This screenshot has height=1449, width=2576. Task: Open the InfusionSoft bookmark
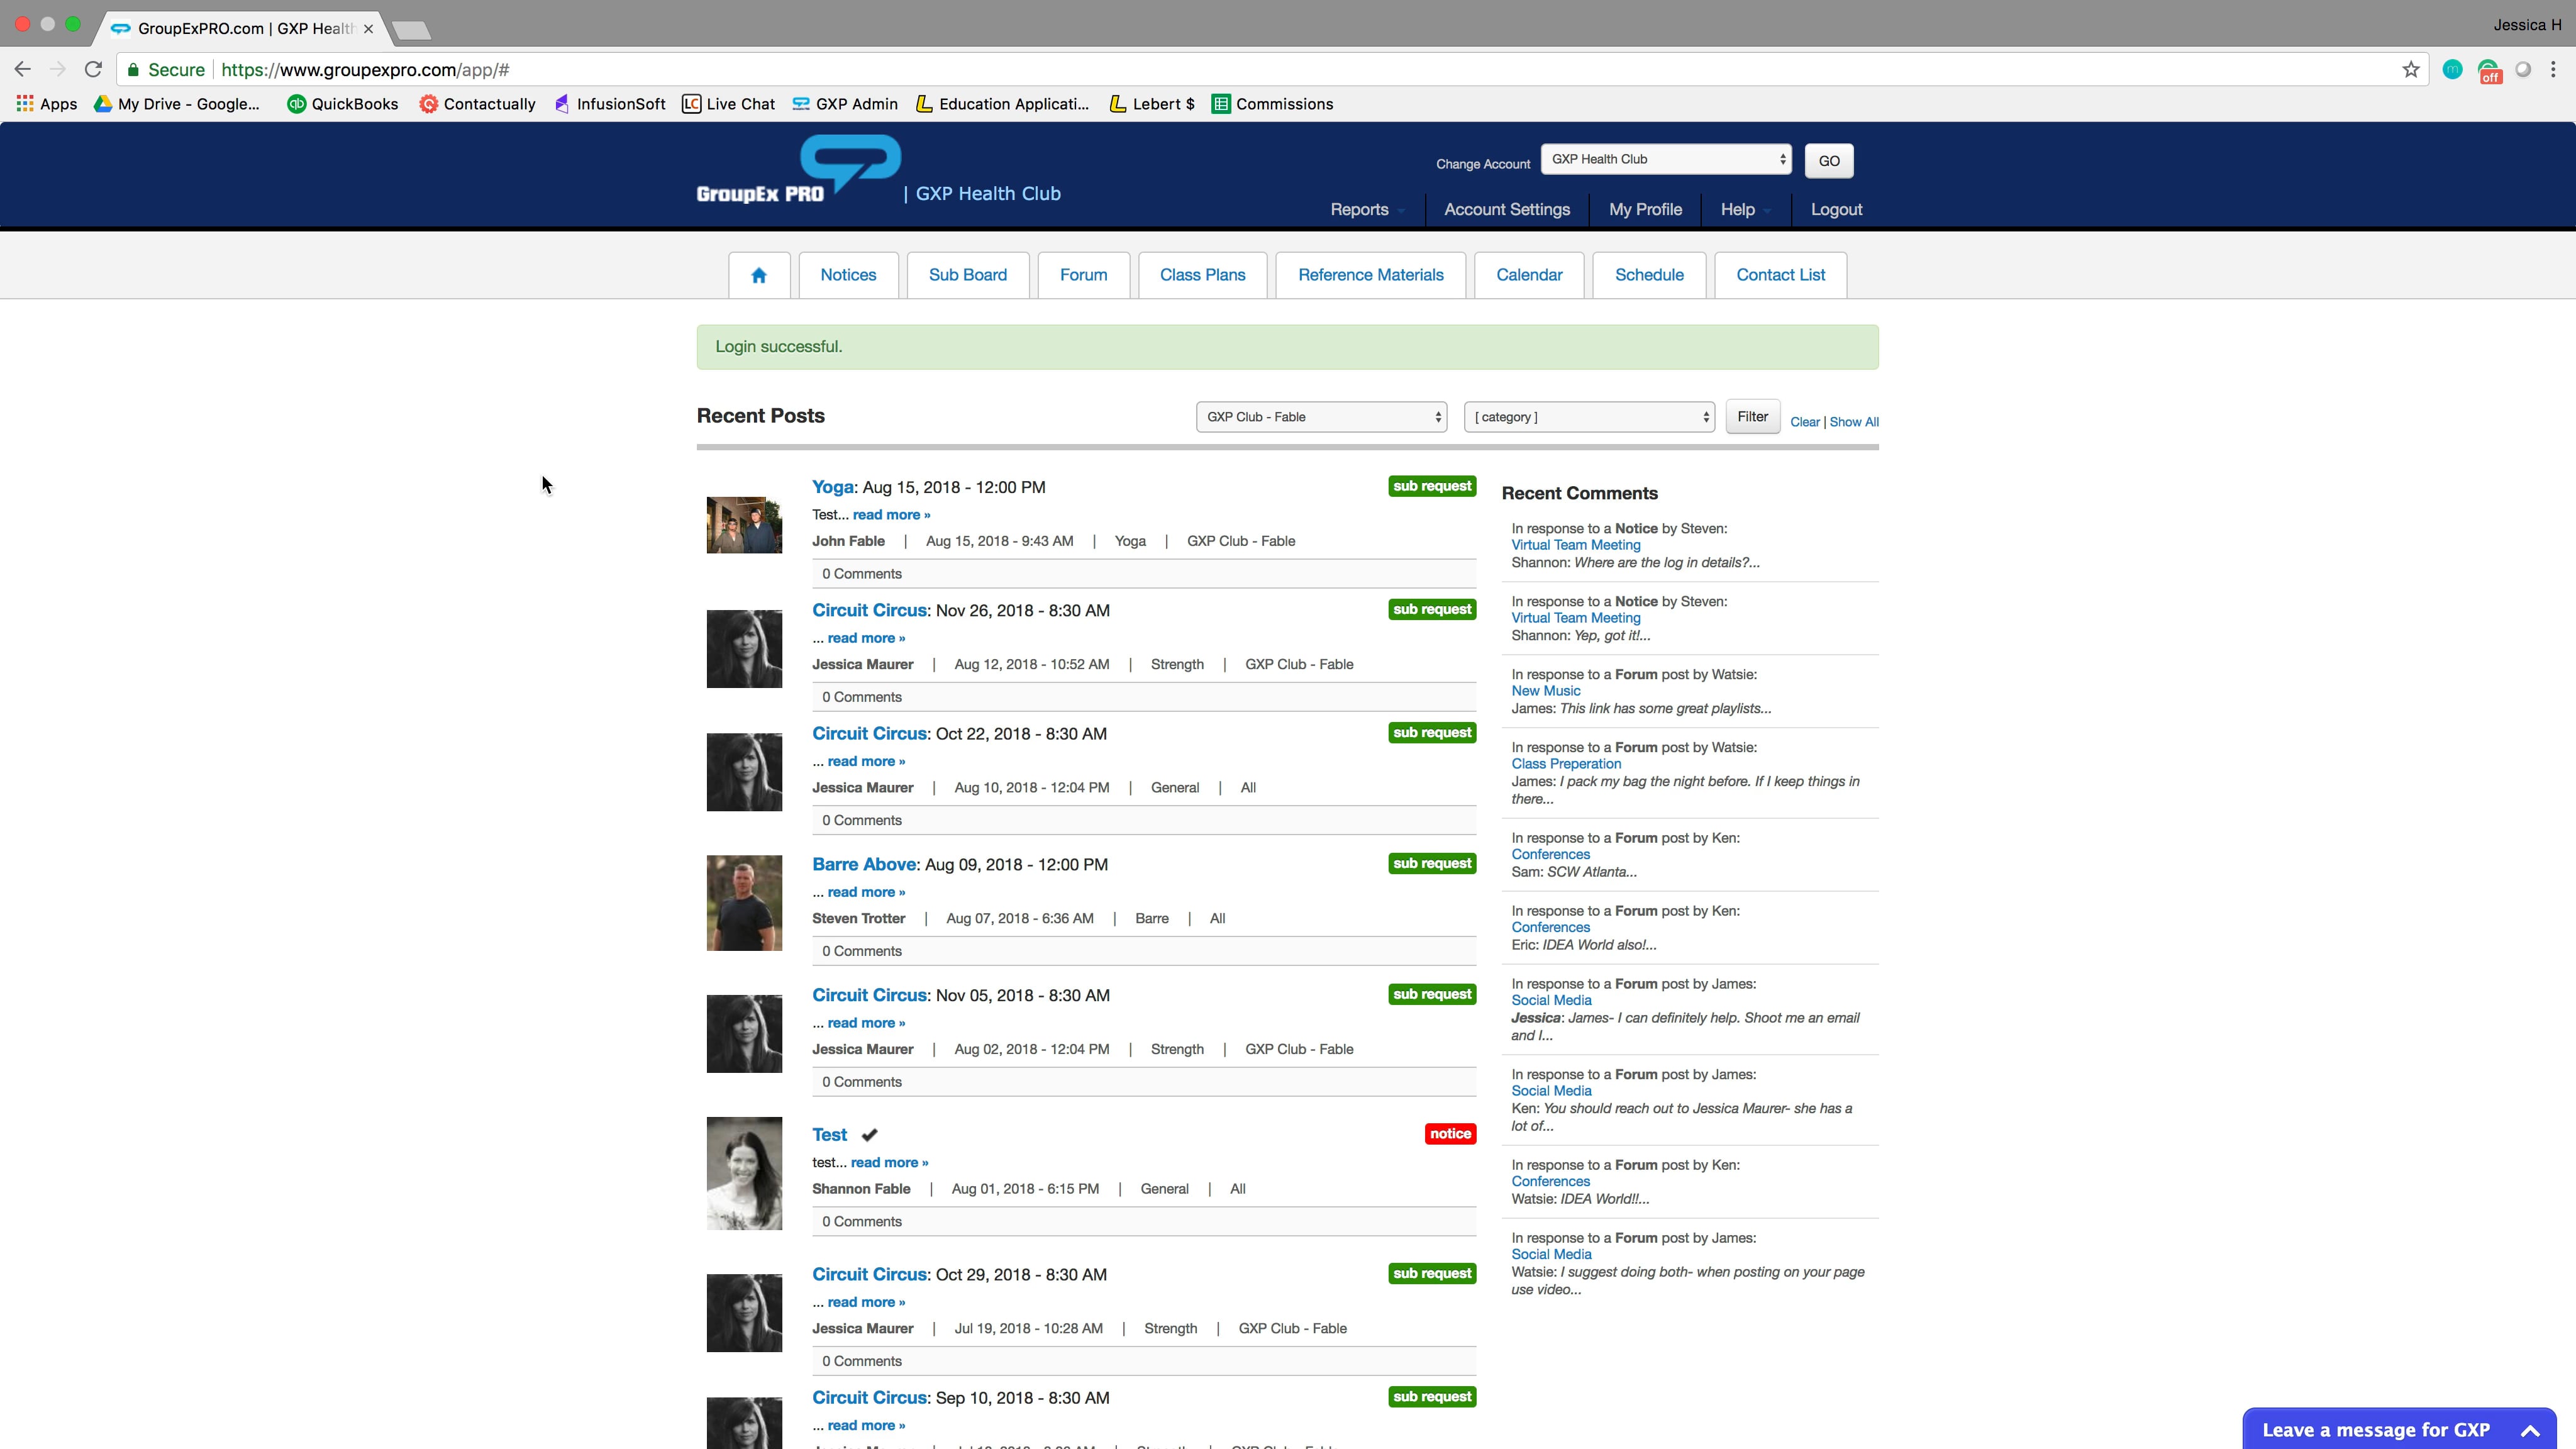coord(610,104)
